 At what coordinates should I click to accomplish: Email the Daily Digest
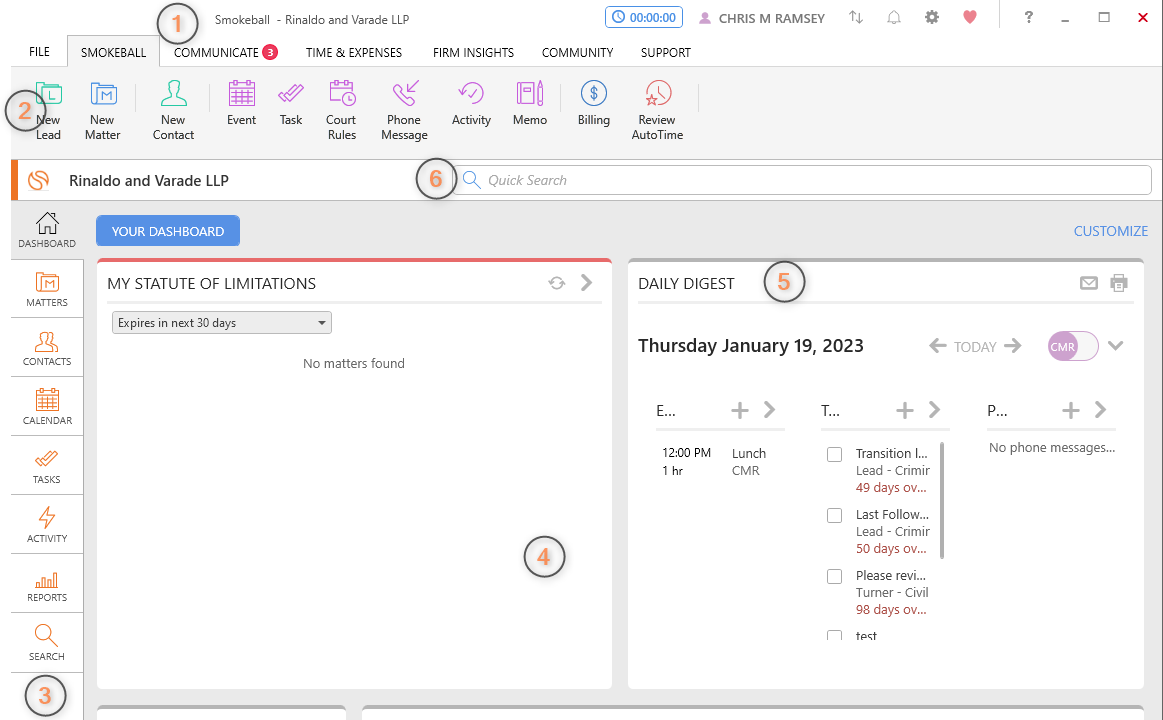tap(1088, 283)
